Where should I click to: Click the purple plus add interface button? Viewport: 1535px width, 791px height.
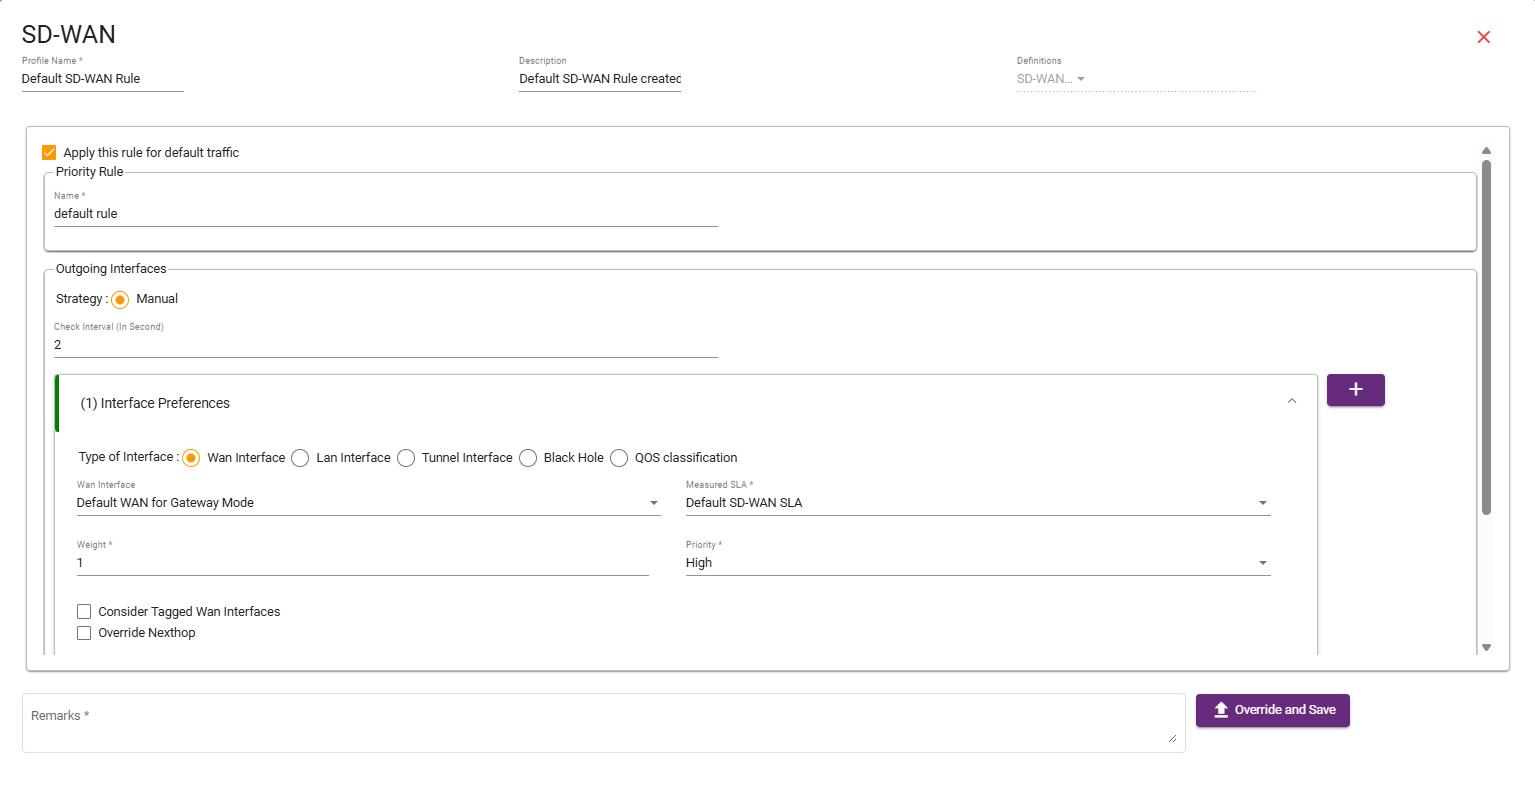coord(1355,390)
